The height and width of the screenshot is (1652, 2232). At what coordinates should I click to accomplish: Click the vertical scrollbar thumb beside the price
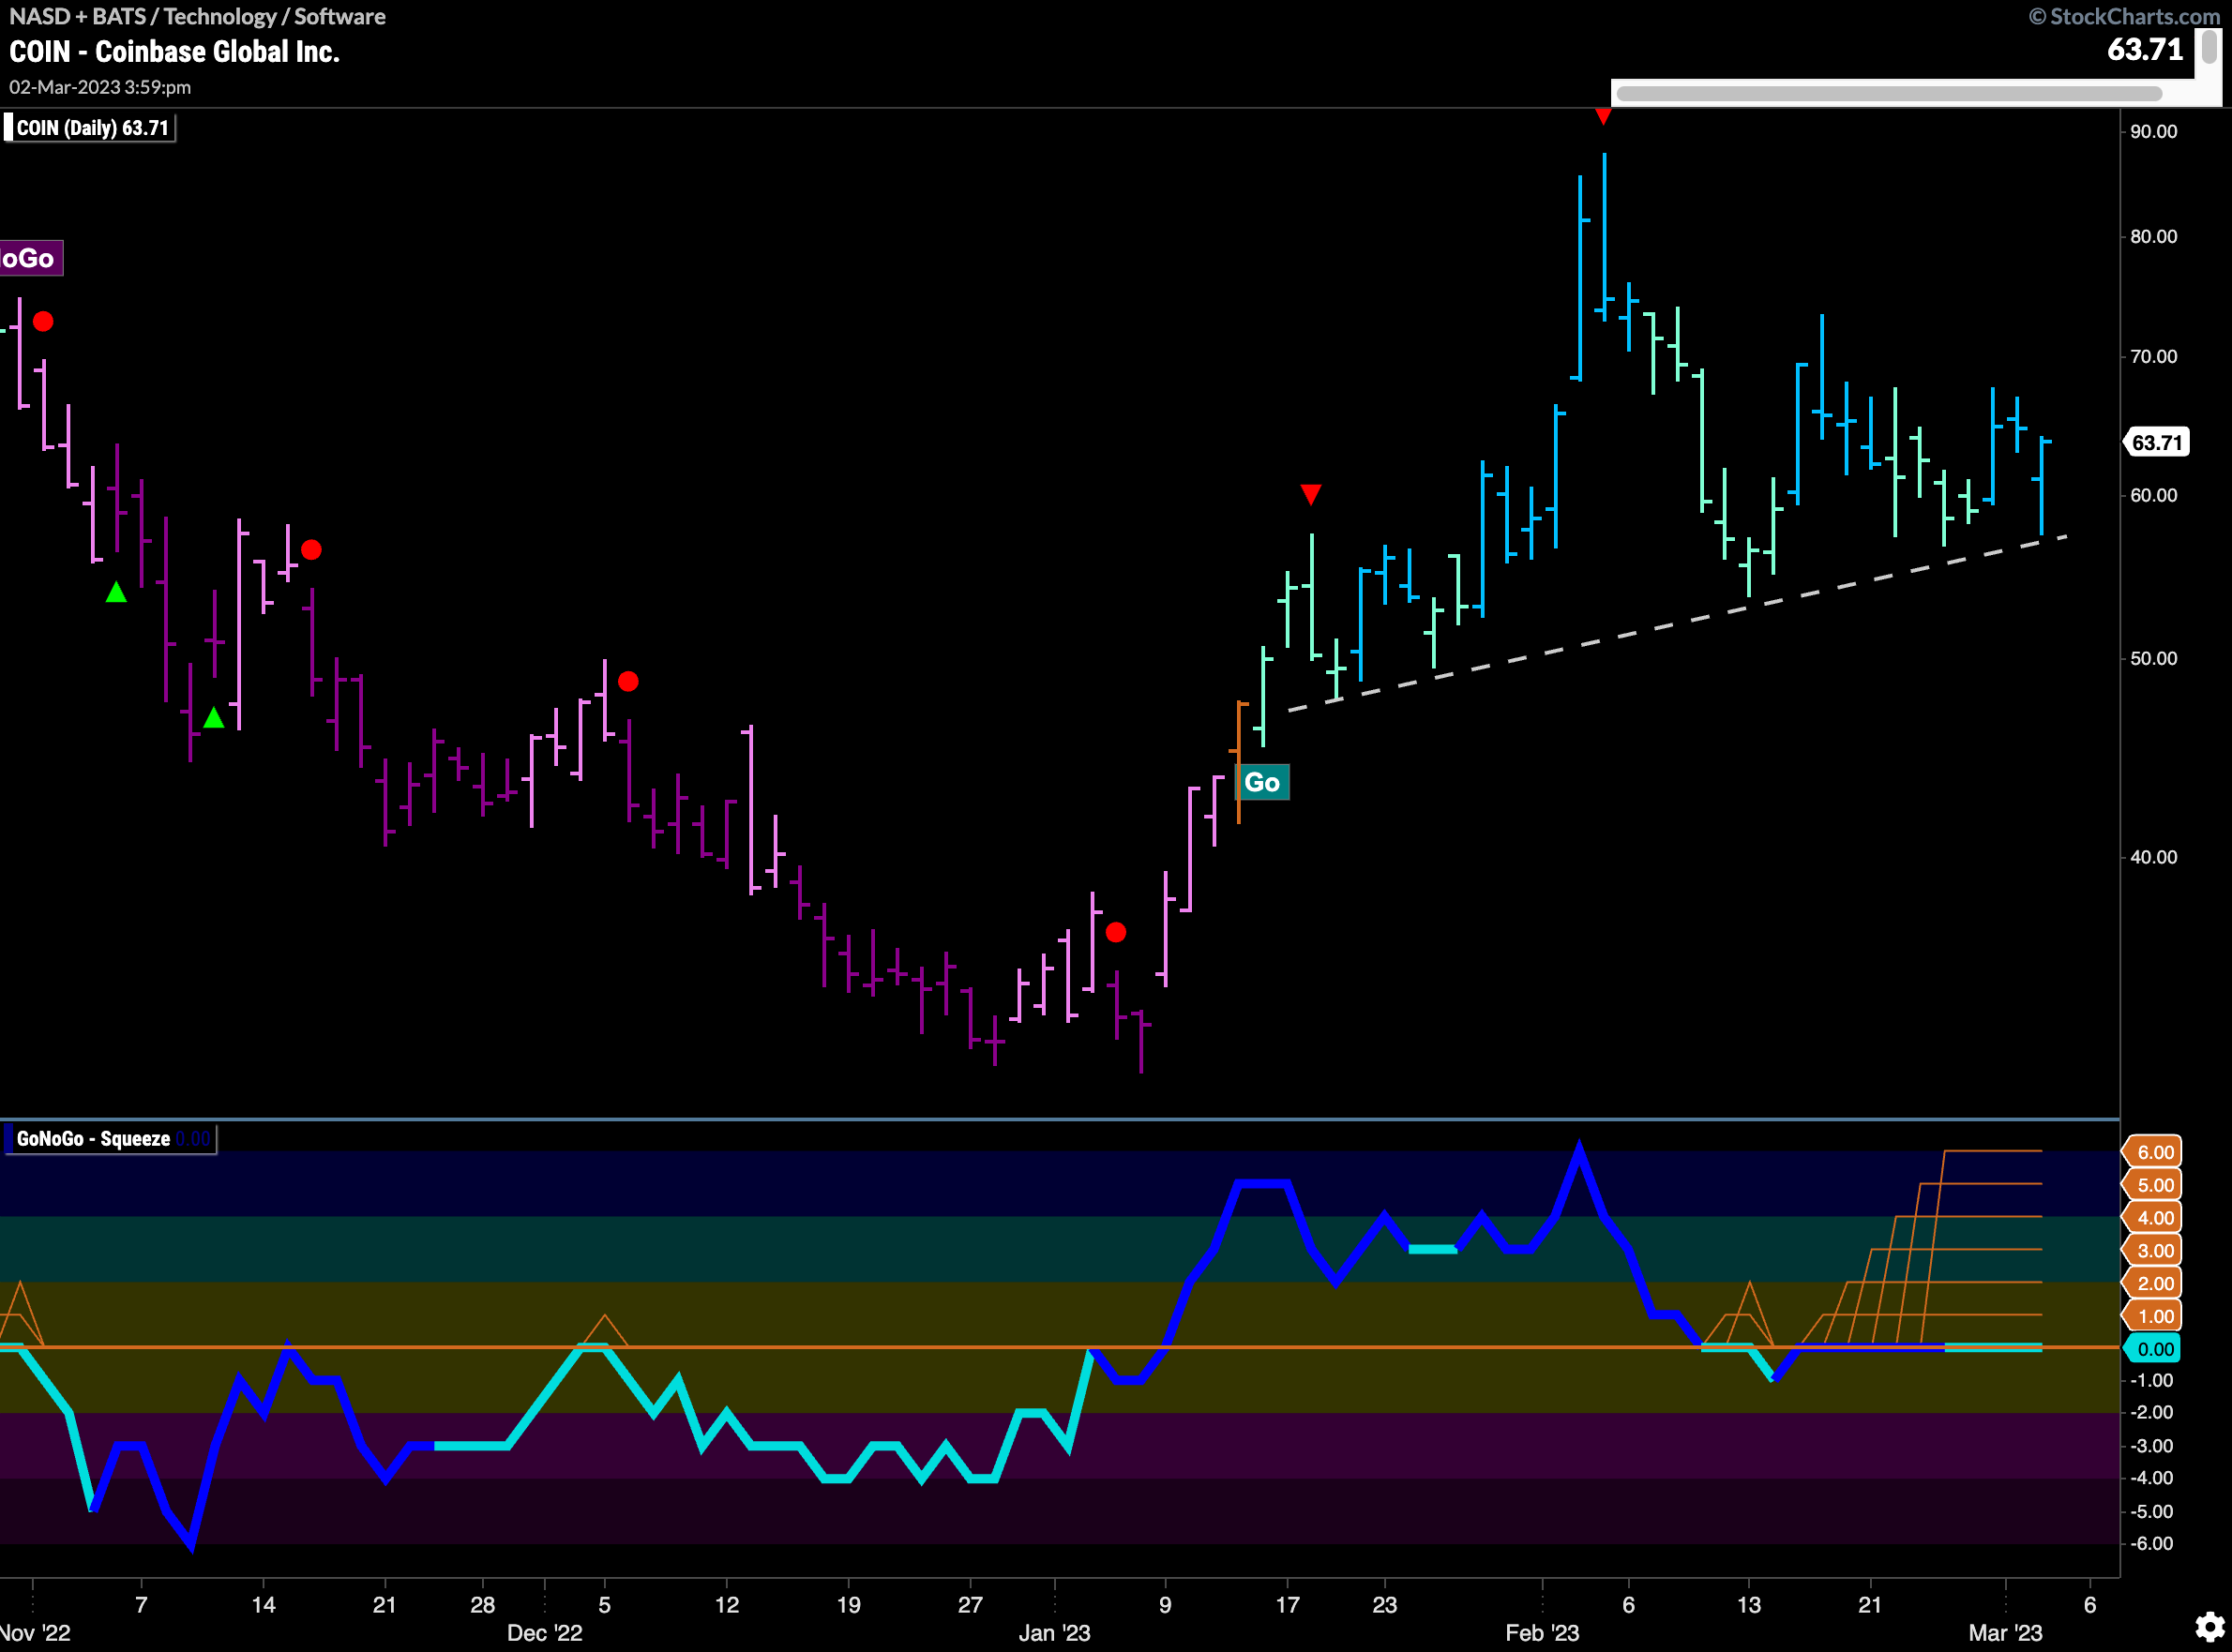tap(2208, 47)
